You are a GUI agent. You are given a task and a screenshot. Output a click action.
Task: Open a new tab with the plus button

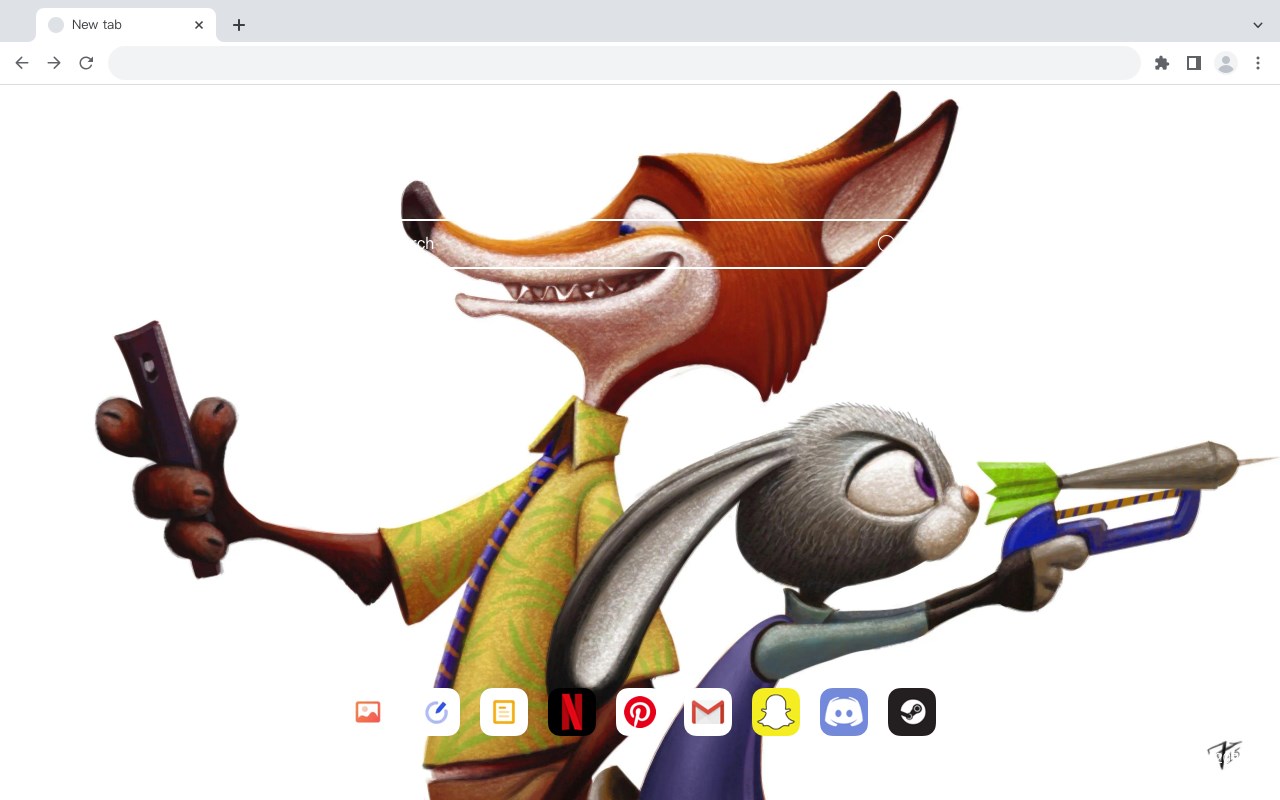238,25
